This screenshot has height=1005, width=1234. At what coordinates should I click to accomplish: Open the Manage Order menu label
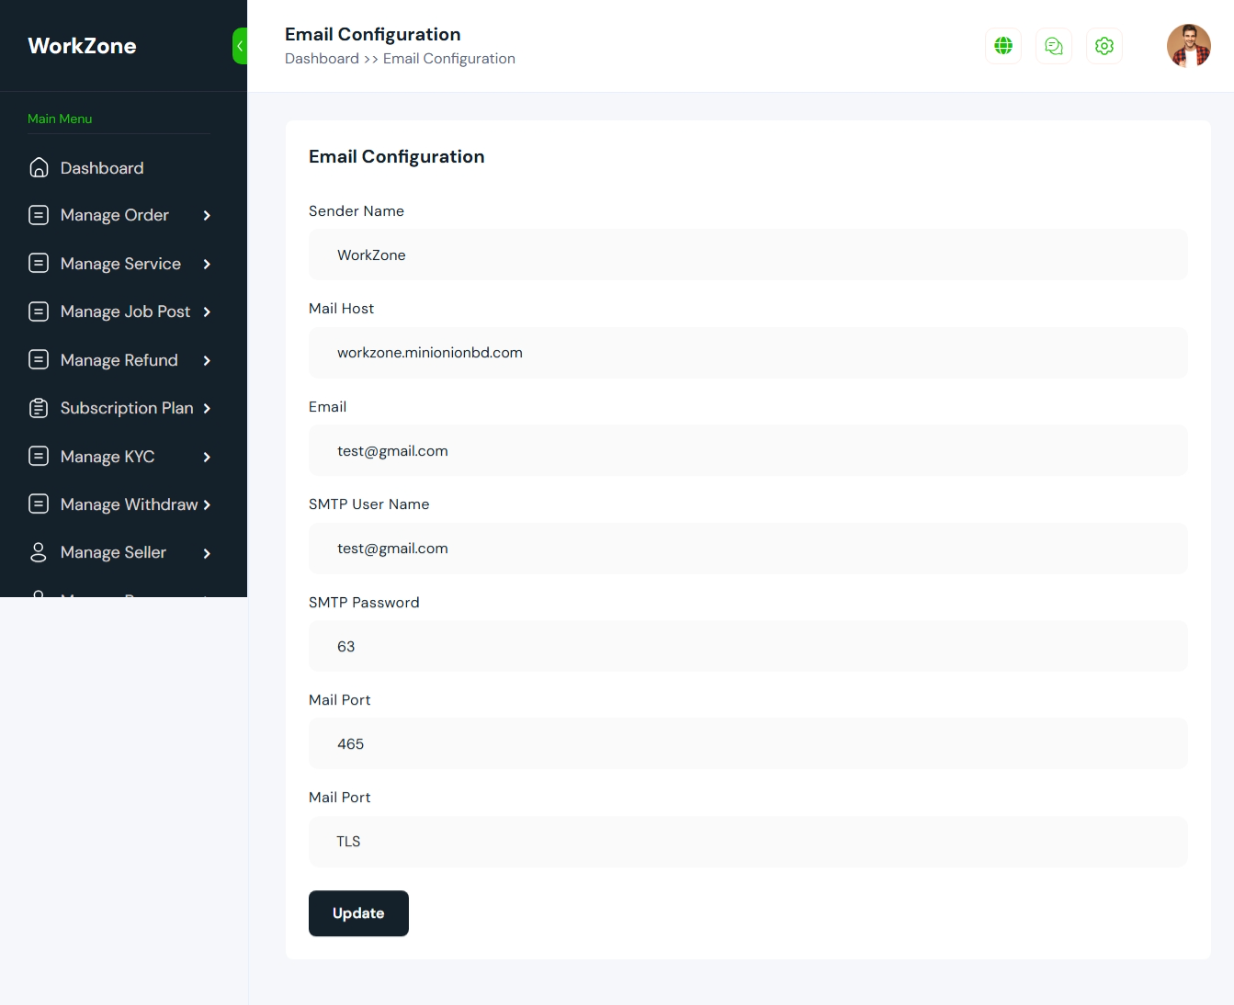(114, 215)
